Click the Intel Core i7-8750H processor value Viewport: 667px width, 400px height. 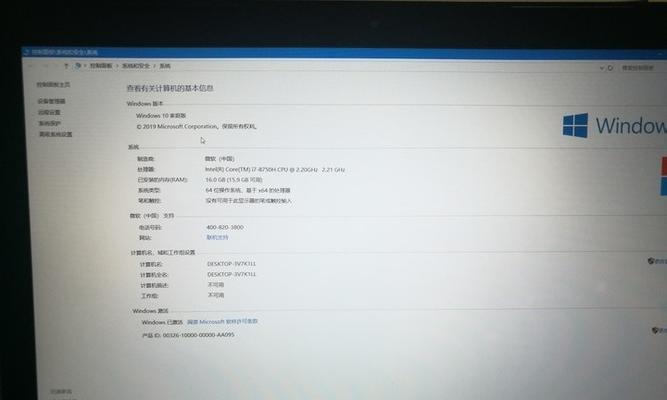click(275, 169)
